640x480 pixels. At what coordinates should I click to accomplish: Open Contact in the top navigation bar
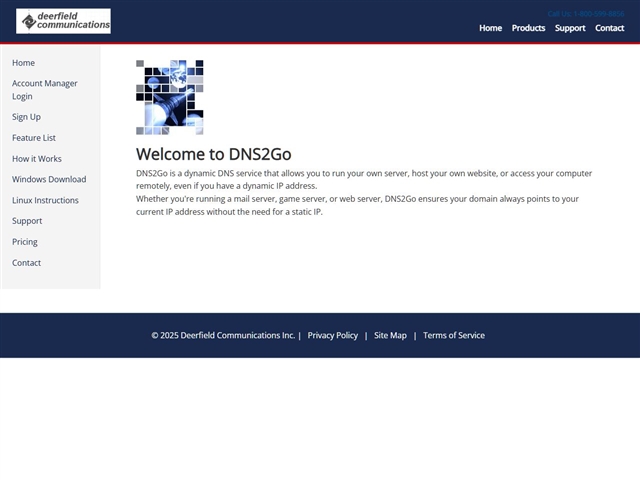609,28
